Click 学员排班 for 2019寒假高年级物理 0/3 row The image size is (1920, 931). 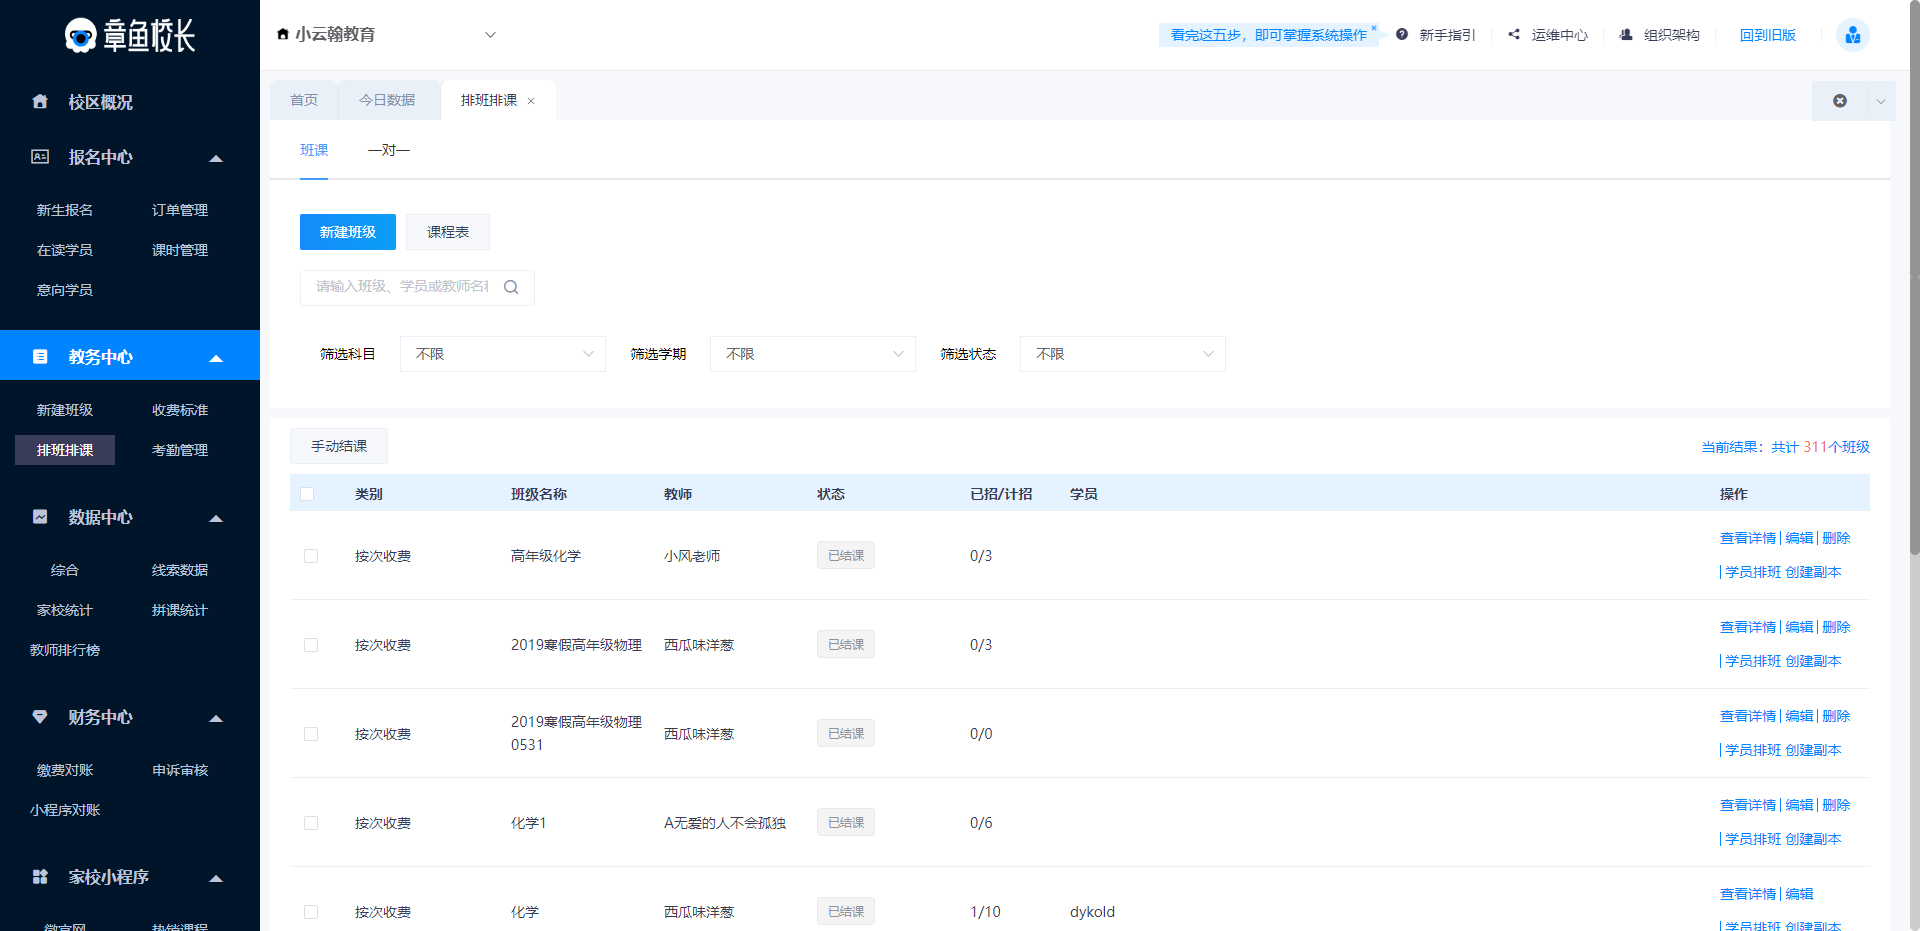[x=1753, y=661]
